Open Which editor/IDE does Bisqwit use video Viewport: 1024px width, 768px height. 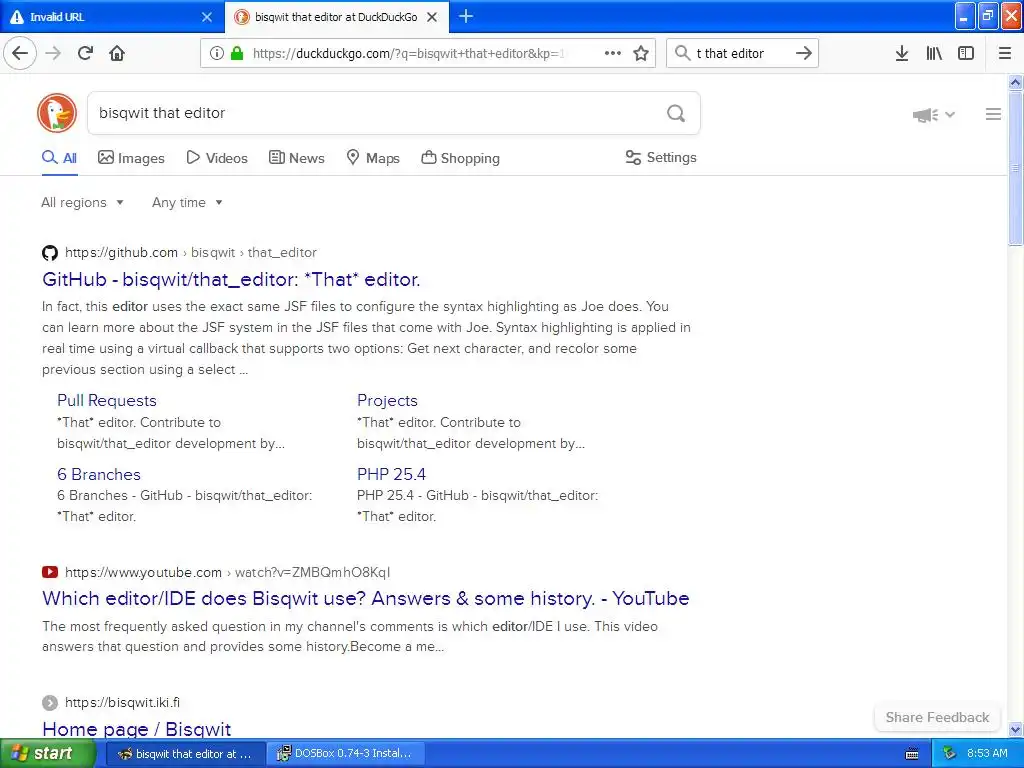pyautogui.click(x=366, y=598)
